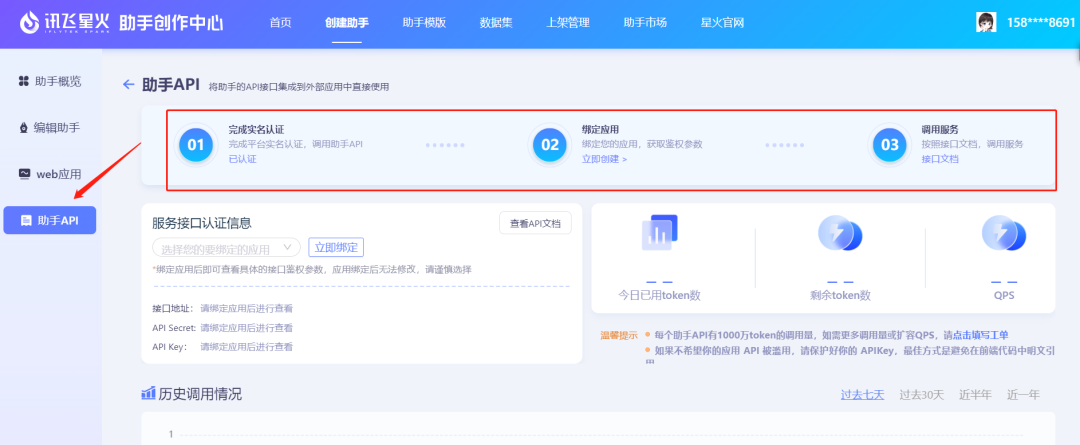Screen dimensions: 1080x445
Task: Click the QPS label
Action: (x=1004, y=296)
